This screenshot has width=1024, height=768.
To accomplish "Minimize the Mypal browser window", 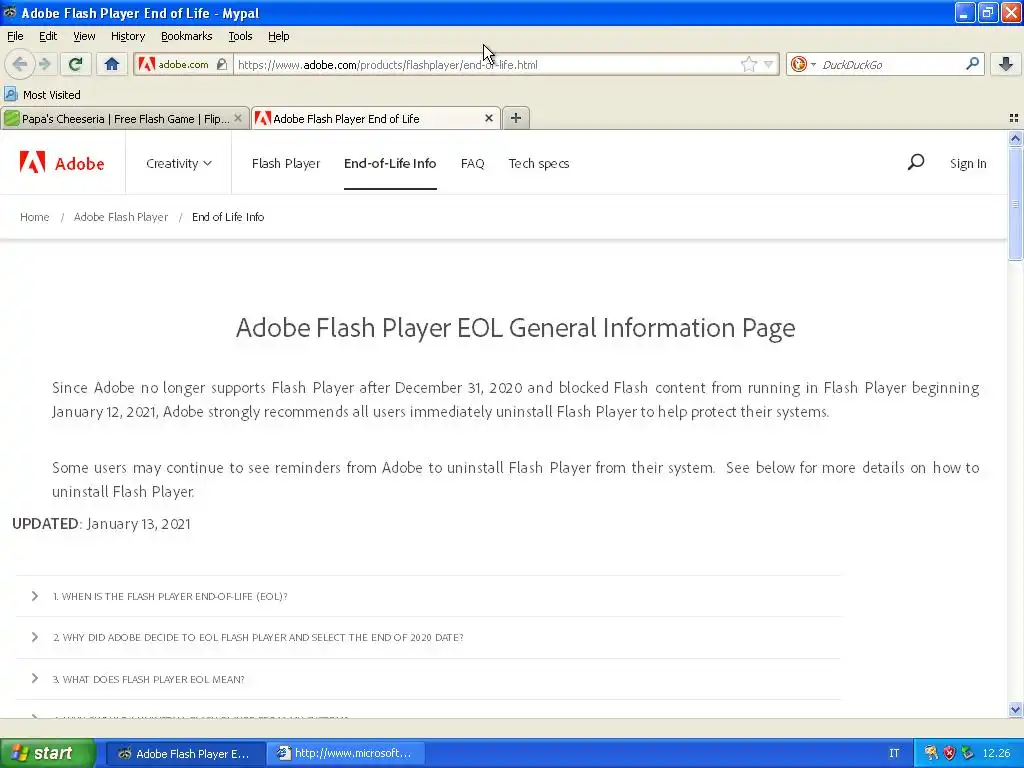I will pyautogui.click(x=965, y=12).
